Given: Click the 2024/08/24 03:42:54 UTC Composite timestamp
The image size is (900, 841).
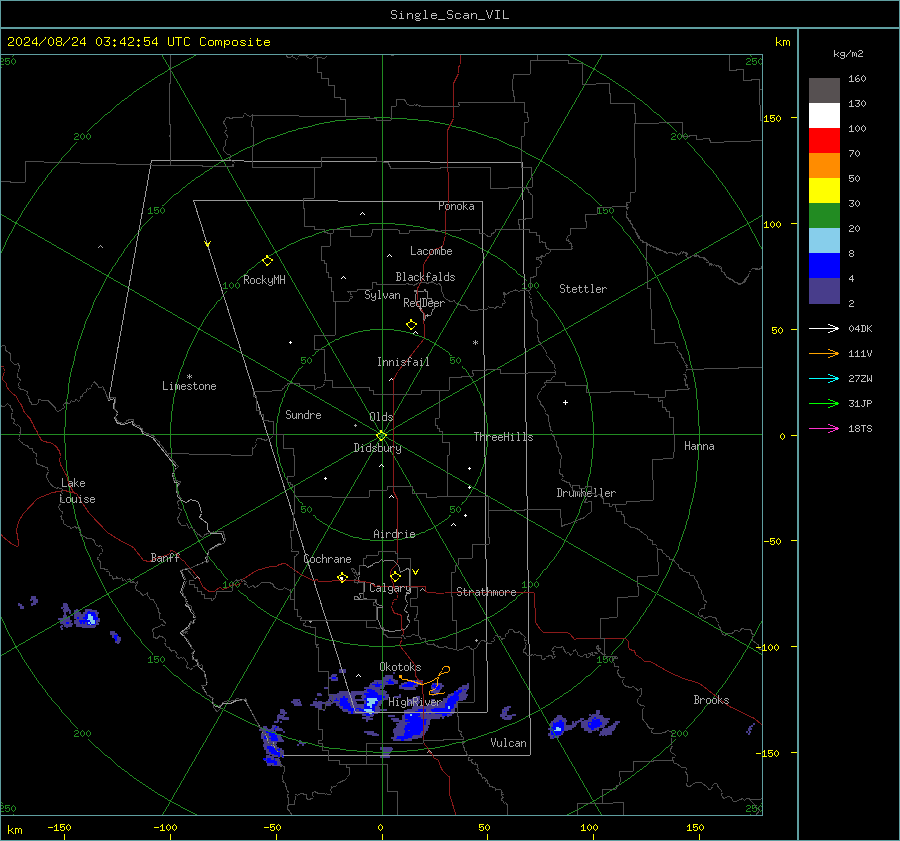Looking at the screenshot, I should pos(138,42).
